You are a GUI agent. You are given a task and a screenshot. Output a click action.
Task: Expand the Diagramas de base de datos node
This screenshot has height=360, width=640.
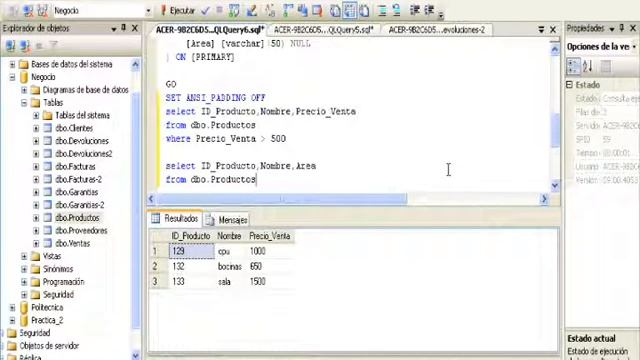[24, 90]
